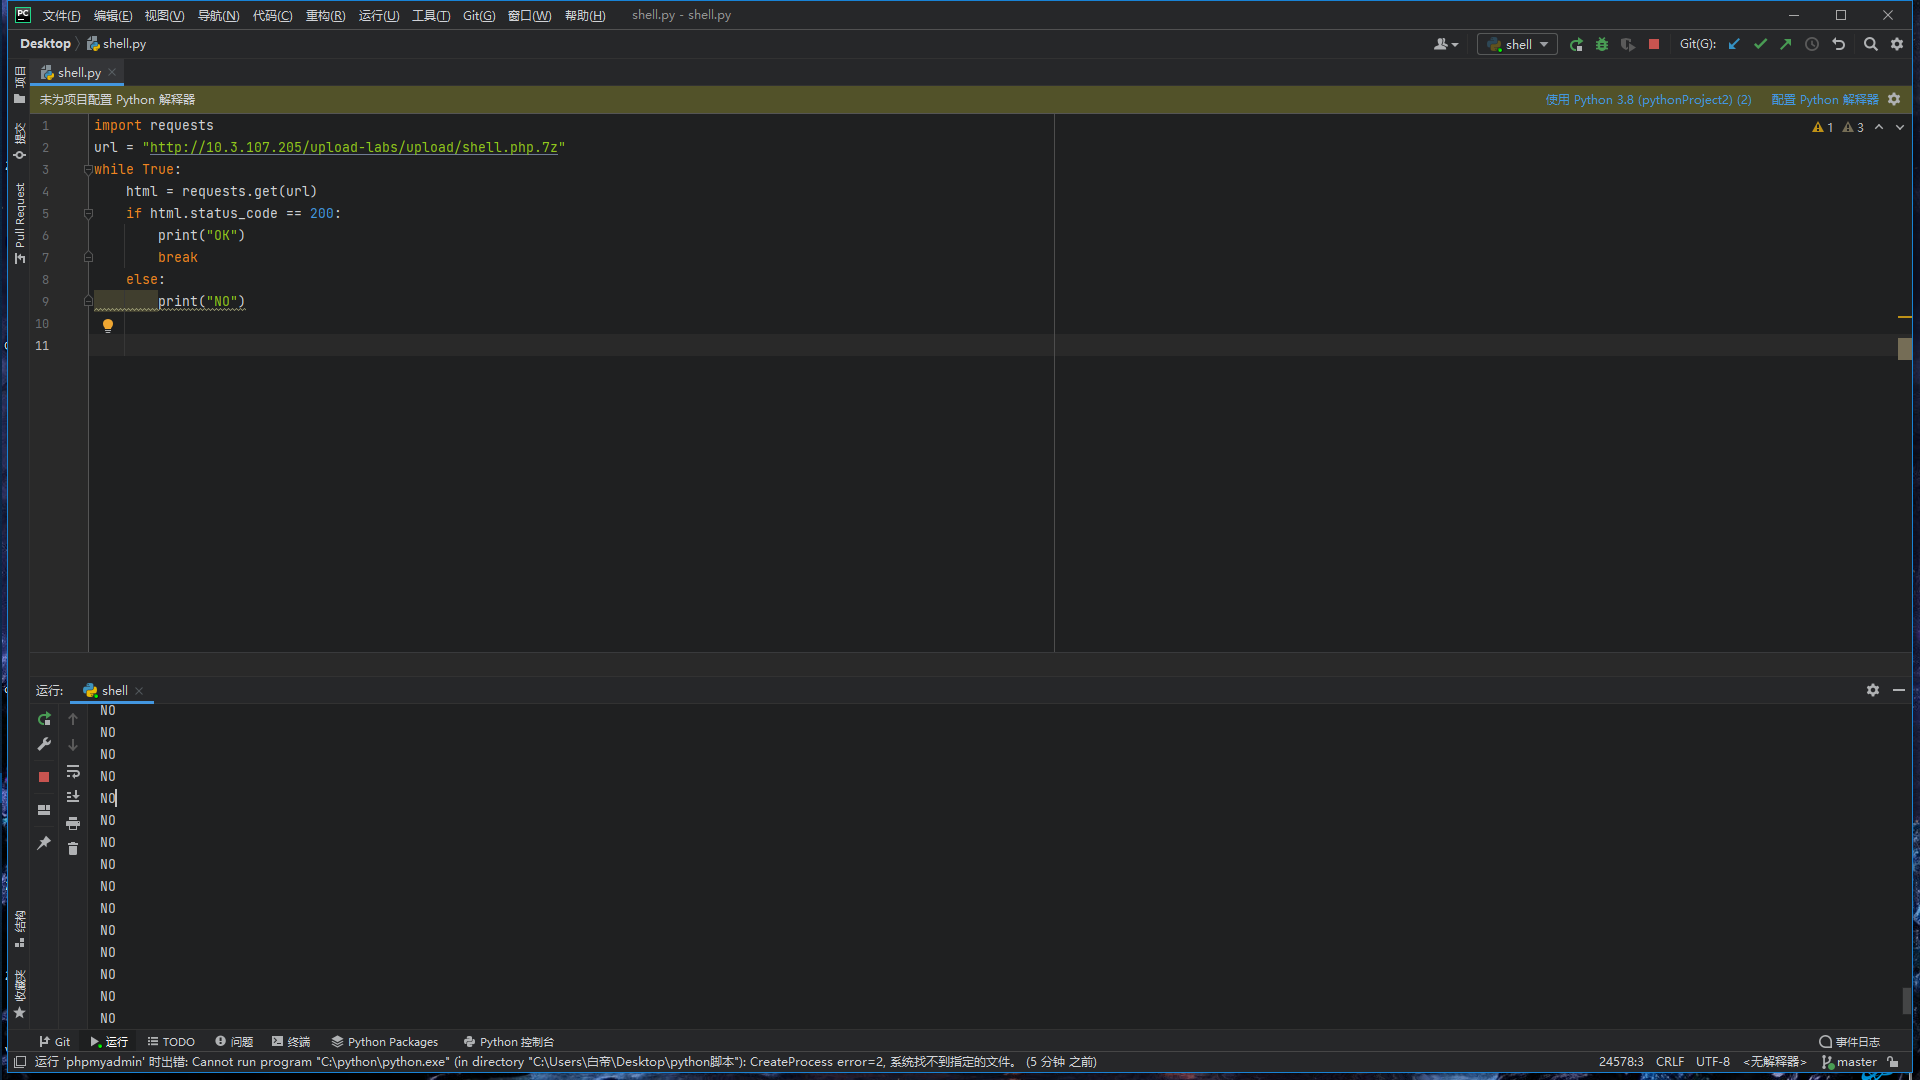This screenshot has width=1920, height=1080.
Task: Click the Git rollback arrow icon
Action: point(1838,44)
